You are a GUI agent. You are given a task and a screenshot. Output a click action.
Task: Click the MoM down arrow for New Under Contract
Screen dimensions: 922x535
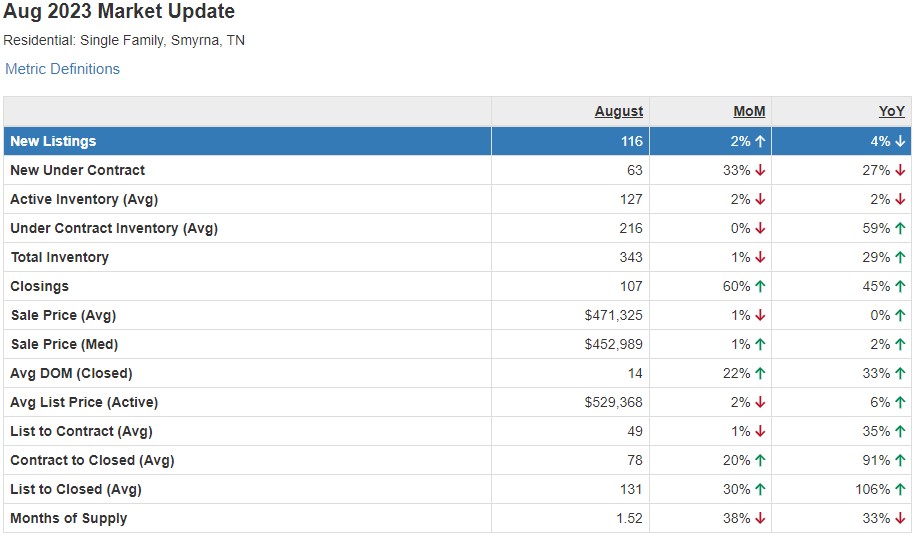(760, 170)
